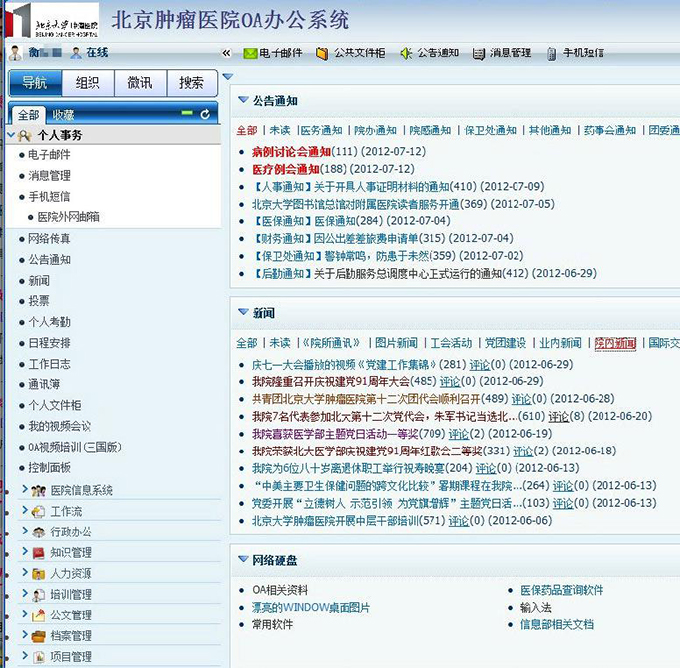The image size is (680, 668).
Task: Click the user avatar icon at top left
Action: click(x=15, y=53)
